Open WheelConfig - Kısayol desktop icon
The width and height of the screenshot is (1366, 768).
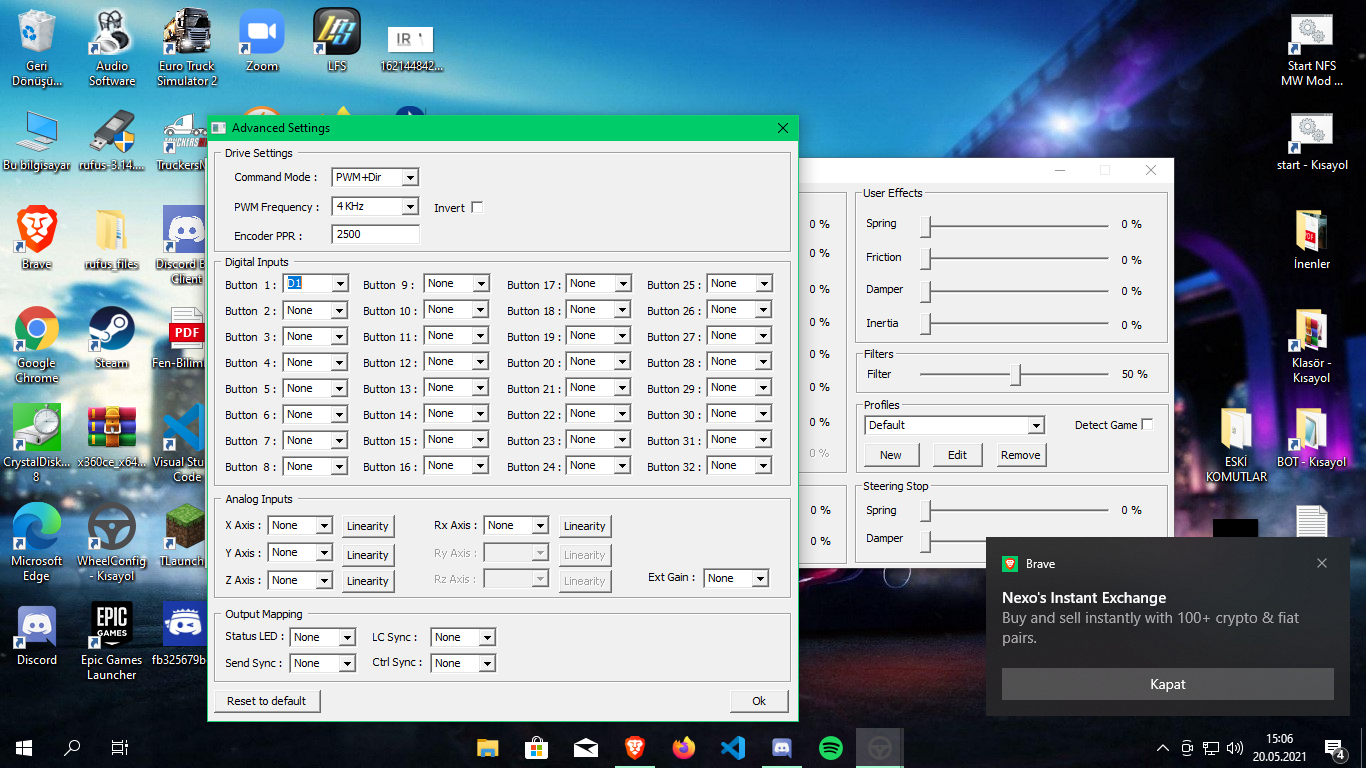coord(112,543)
